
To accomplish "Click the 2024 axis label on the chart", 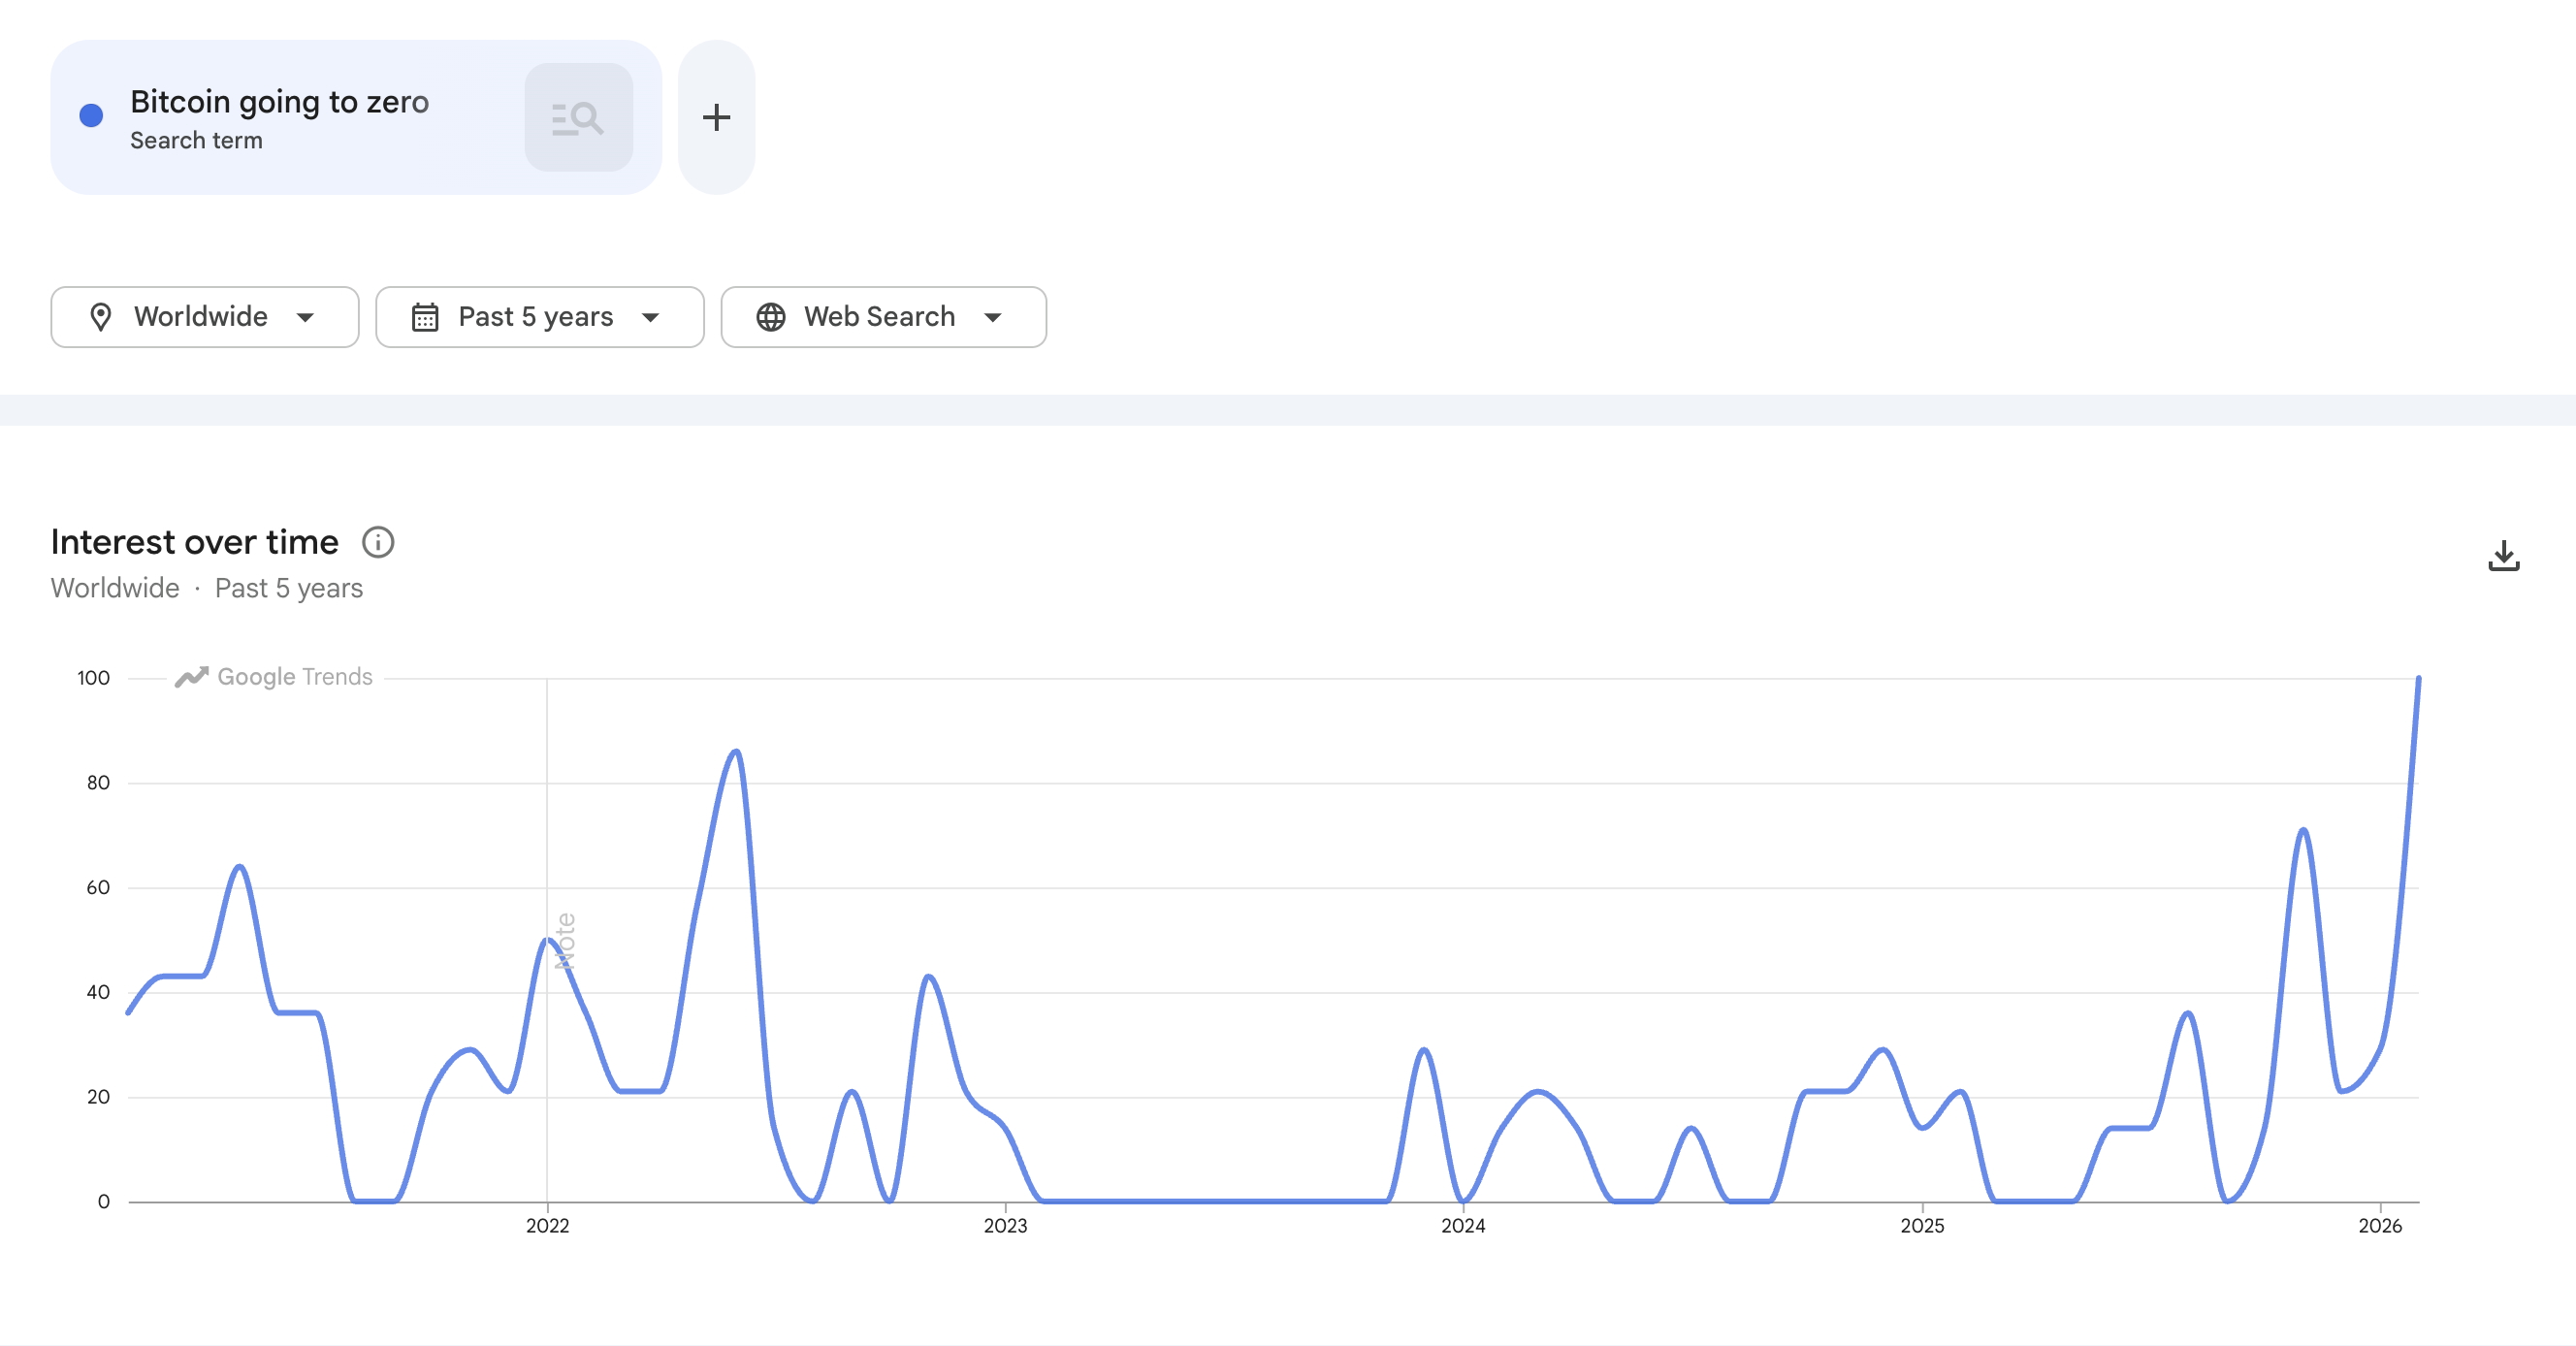I will [1464, 1225].
